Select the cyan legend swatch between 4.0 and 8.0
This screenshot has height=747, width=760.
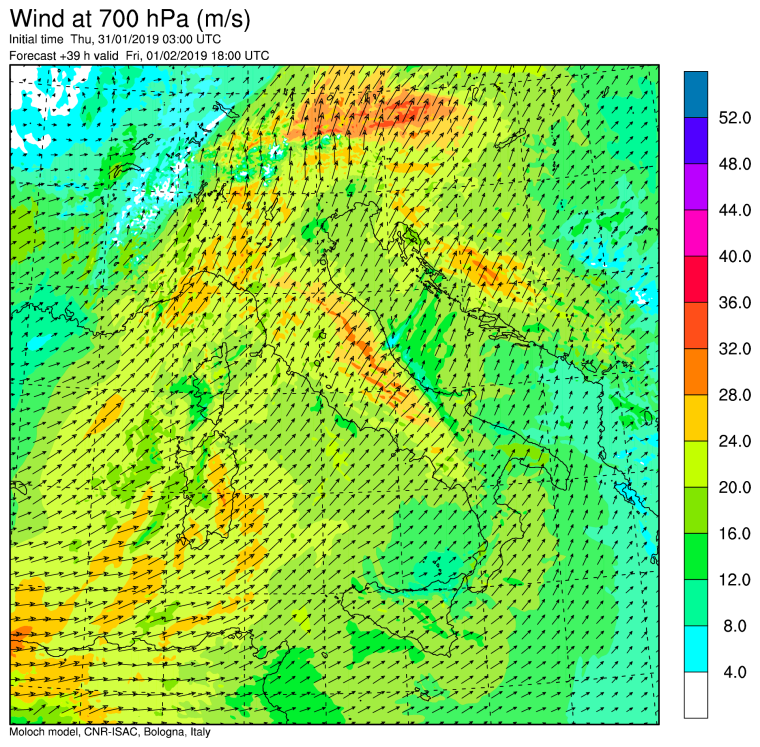pyautogui.click(x=696, y=649)
